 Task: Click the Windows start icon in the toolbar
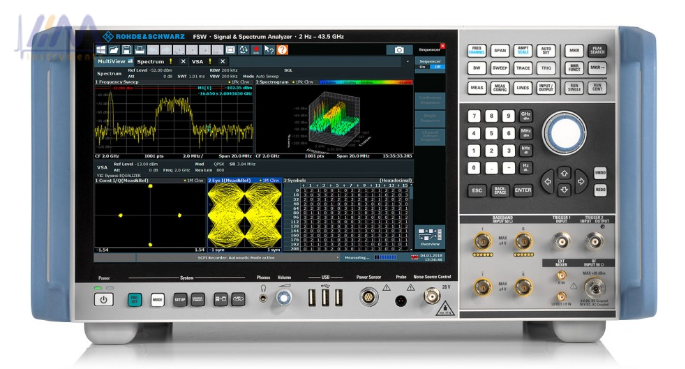(x=101, y=50)
